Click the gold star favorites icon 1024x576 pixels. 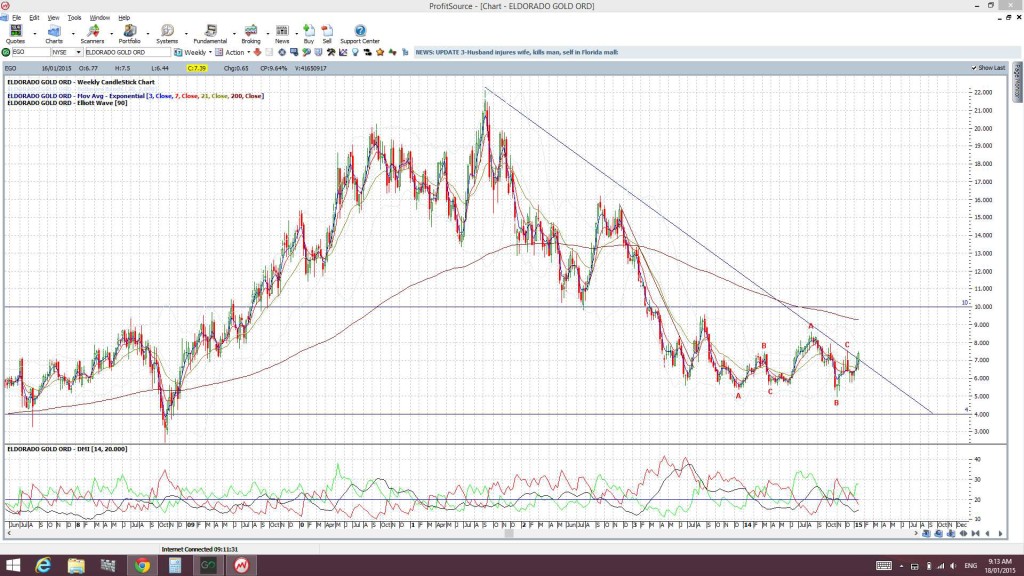380,52
